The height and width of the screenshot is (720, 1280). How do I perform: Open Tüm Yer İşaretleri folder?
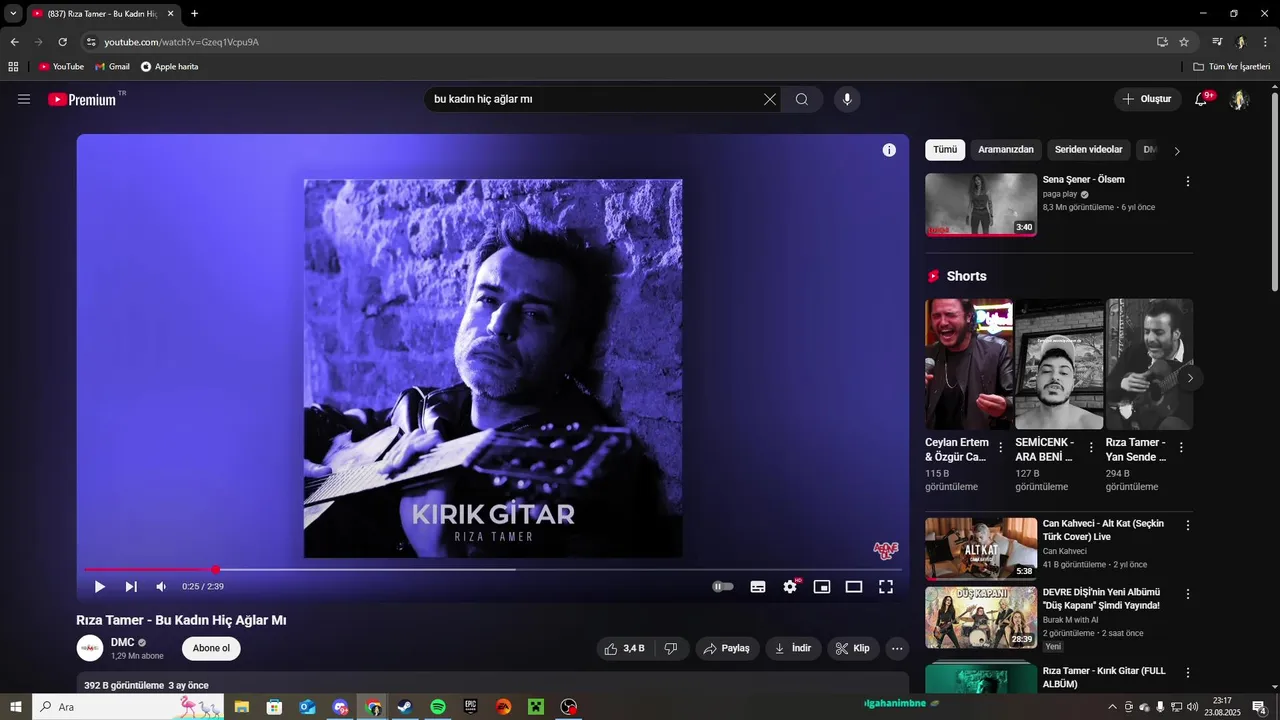(x=1232, y=67)
